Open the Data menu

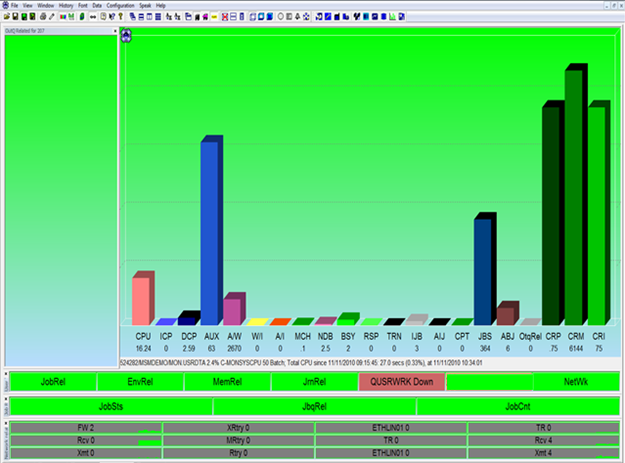[97, 5]
